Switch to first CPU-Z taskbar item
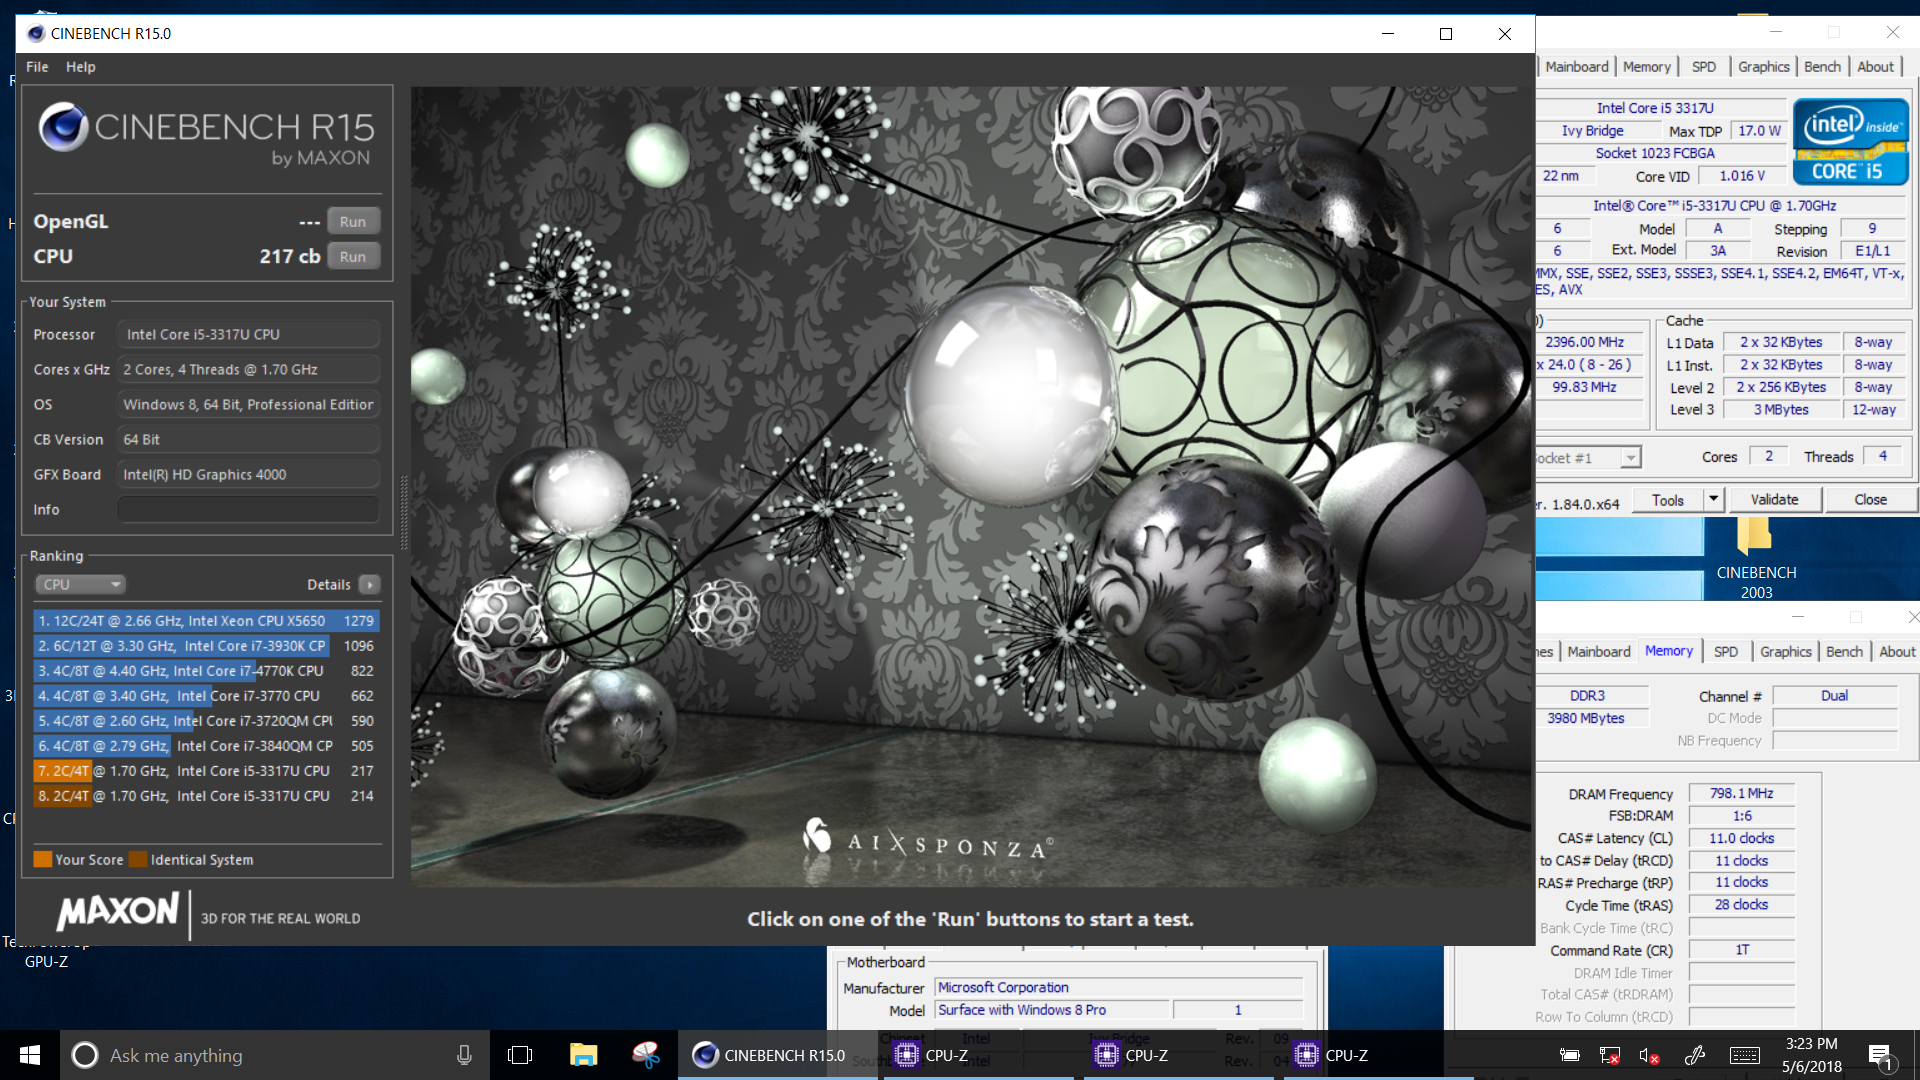The width and height of the screenshot is (1920, 1080). pos(978,1055)
